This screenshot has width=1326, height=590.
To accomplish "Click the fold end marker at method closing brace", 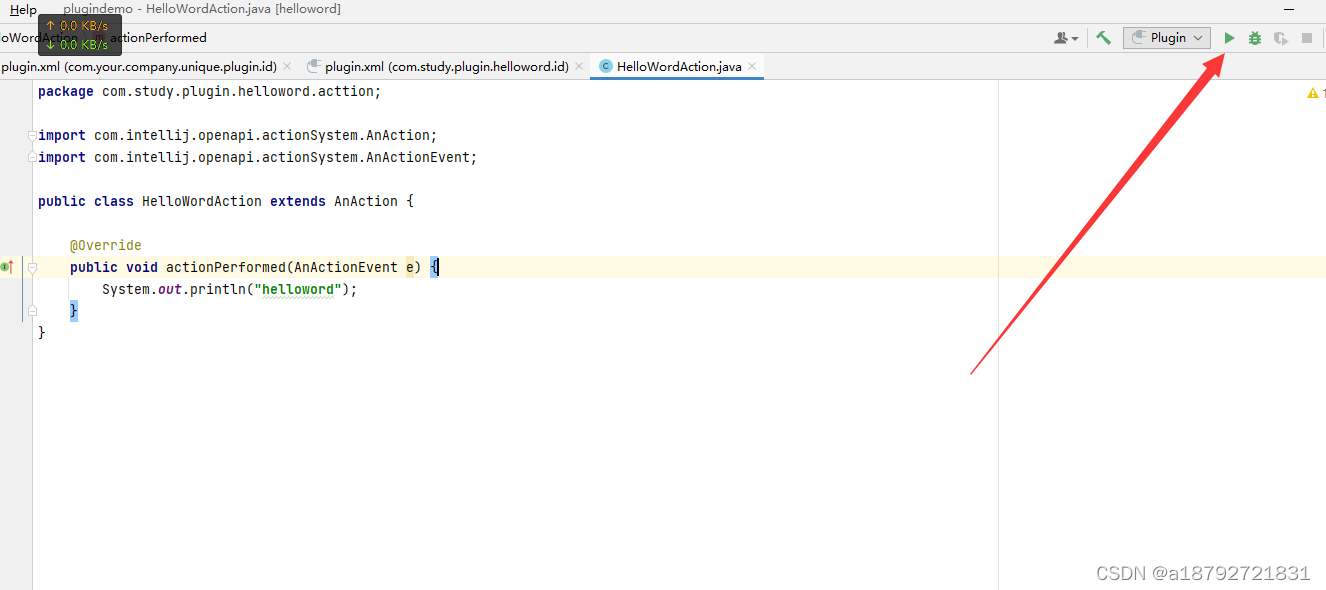I will pos(32,311).
